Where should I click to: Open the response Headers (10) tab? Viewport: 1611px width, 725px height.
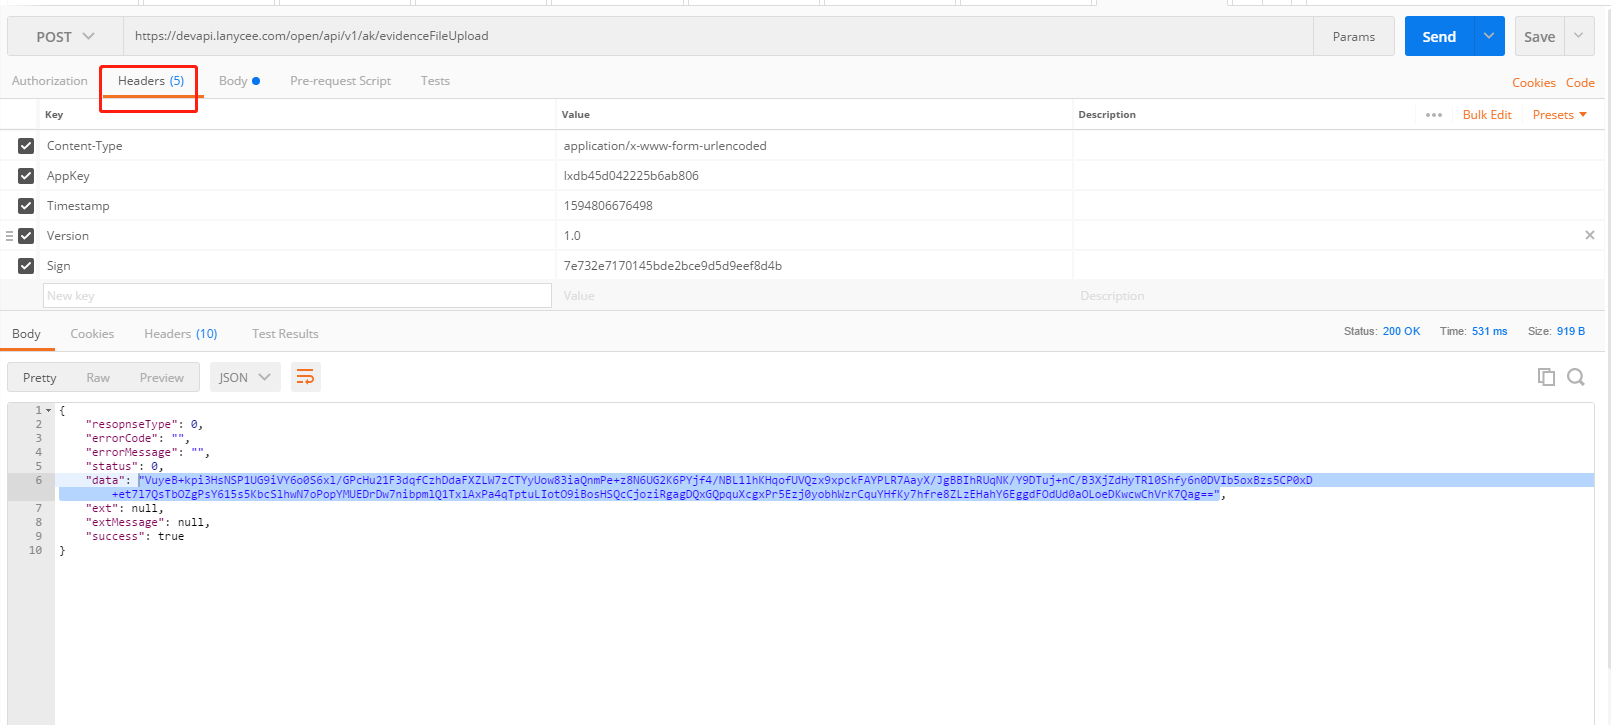[180, 334]
